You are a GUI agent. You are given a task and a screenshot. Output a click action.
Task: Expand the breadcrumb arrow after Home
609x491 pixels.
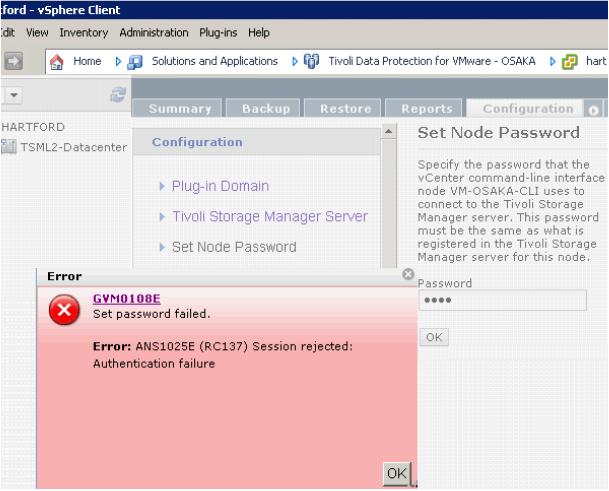pyautogui.click(x=118, y=61)
